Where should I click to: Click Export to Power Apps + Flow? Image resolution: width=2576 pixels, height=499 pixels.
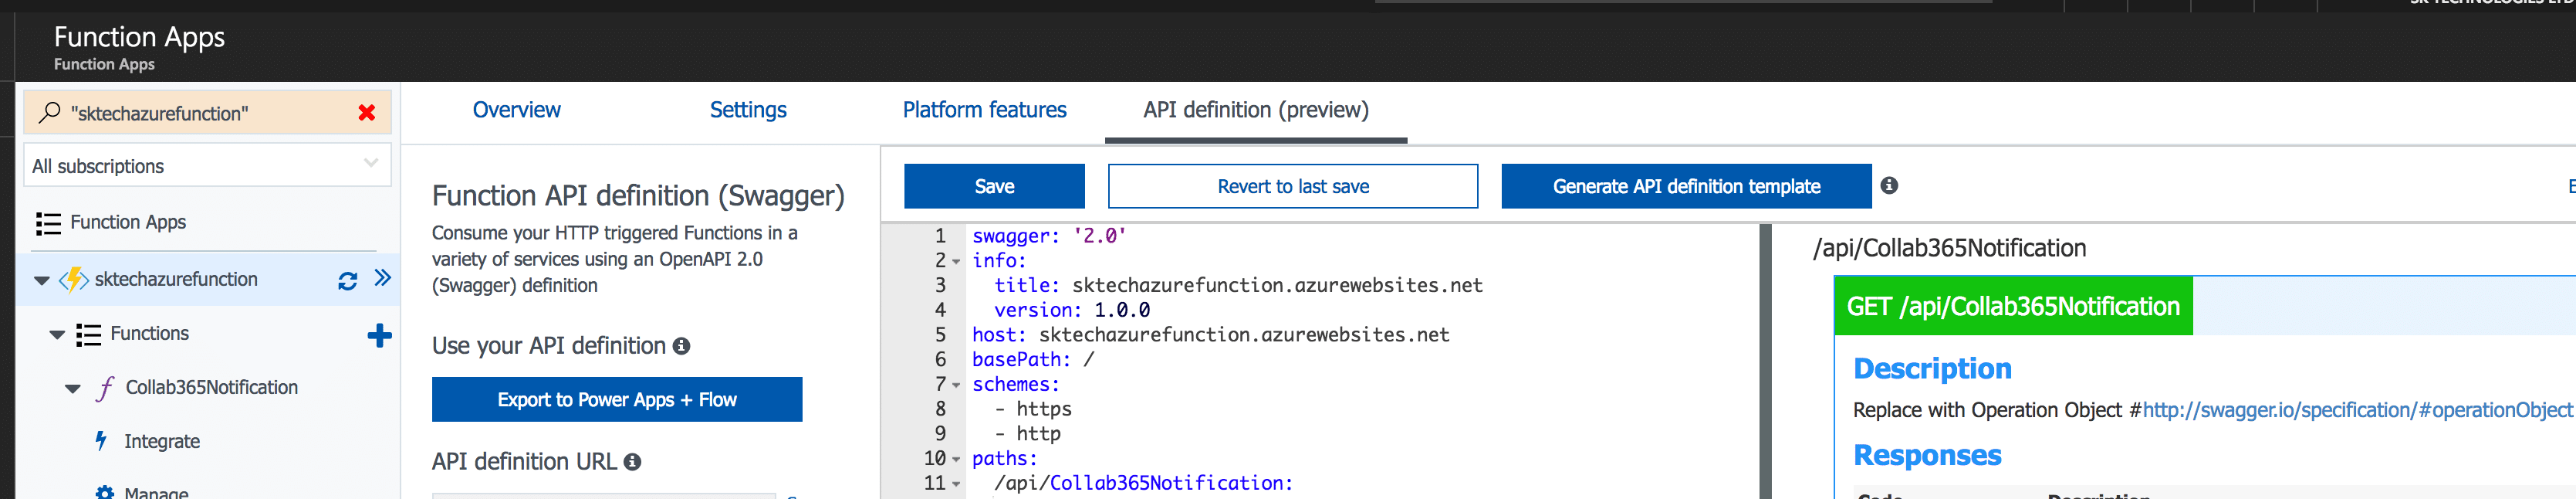(617, 400)
